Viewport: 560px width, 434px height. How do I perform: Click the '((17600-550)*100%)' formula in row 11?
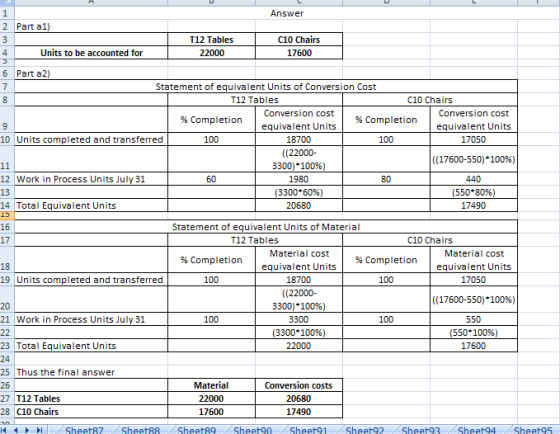[x=474, y=159]
